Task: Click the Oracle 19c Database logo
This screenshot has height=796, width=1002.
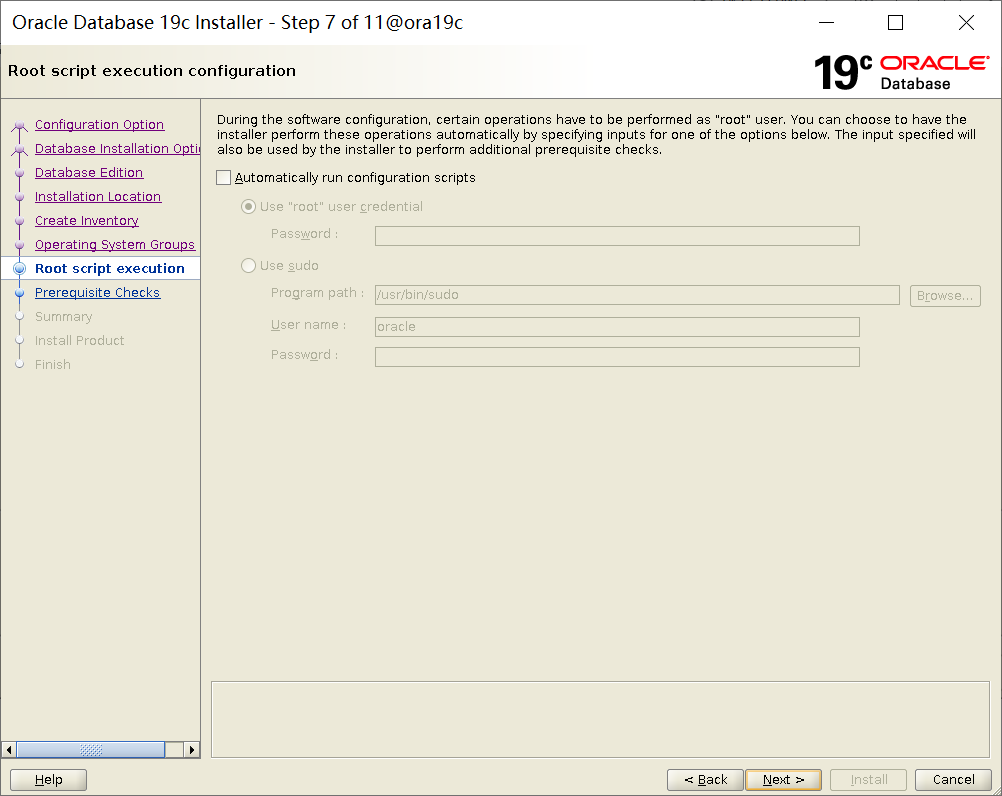Action: (x=901, y=72)
